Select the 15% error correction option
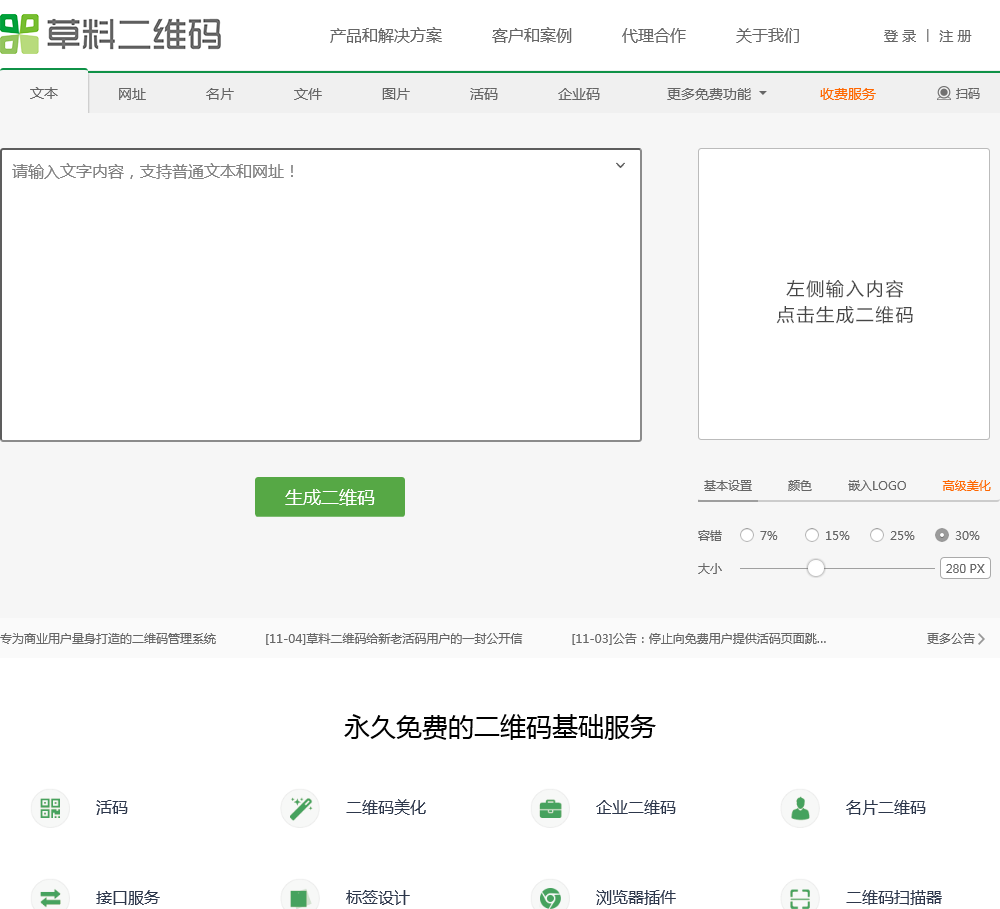1000x909 pixels. click(812, 536)
